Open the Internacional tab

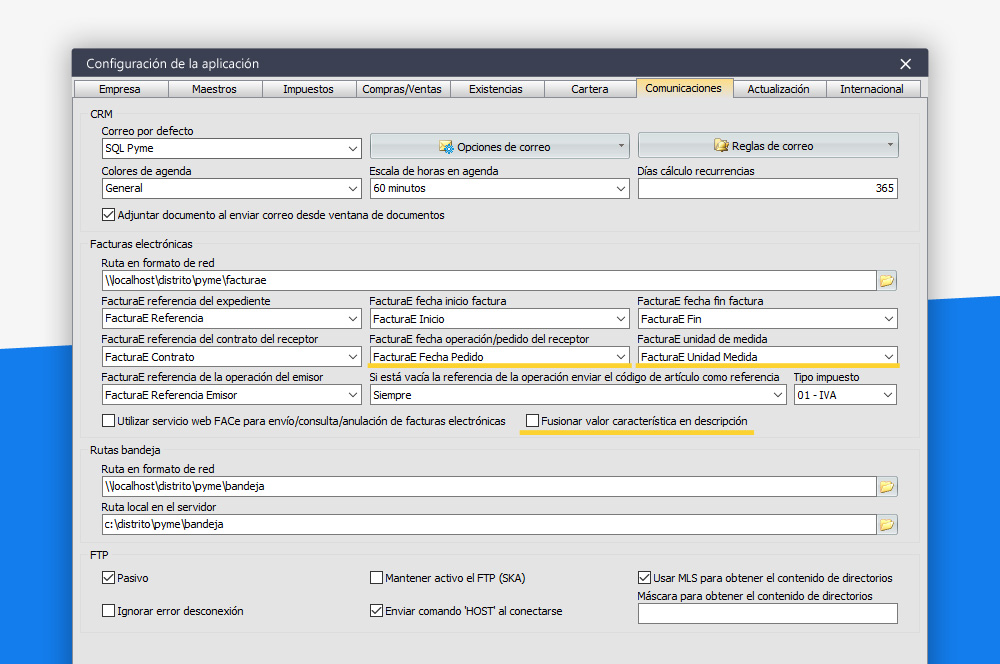(x=871, y=89)
